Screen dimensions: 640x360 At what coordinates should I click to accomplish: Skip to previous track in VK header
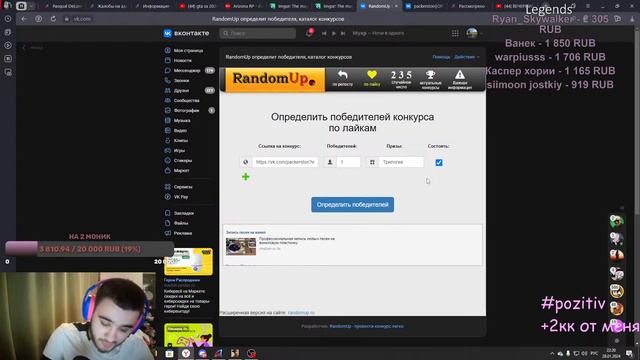[x=324, y=33]
